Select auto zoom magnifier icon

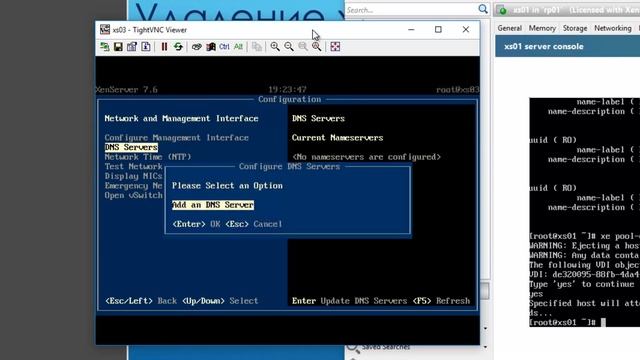[317, 47]
